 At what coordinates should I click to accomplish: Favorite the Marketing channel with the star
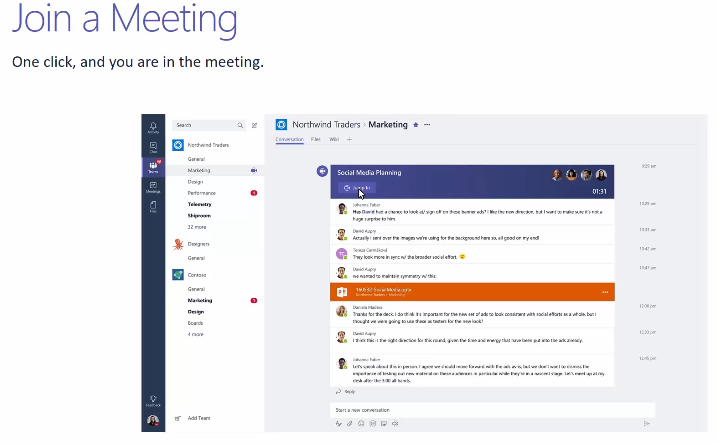coord(416,125)
